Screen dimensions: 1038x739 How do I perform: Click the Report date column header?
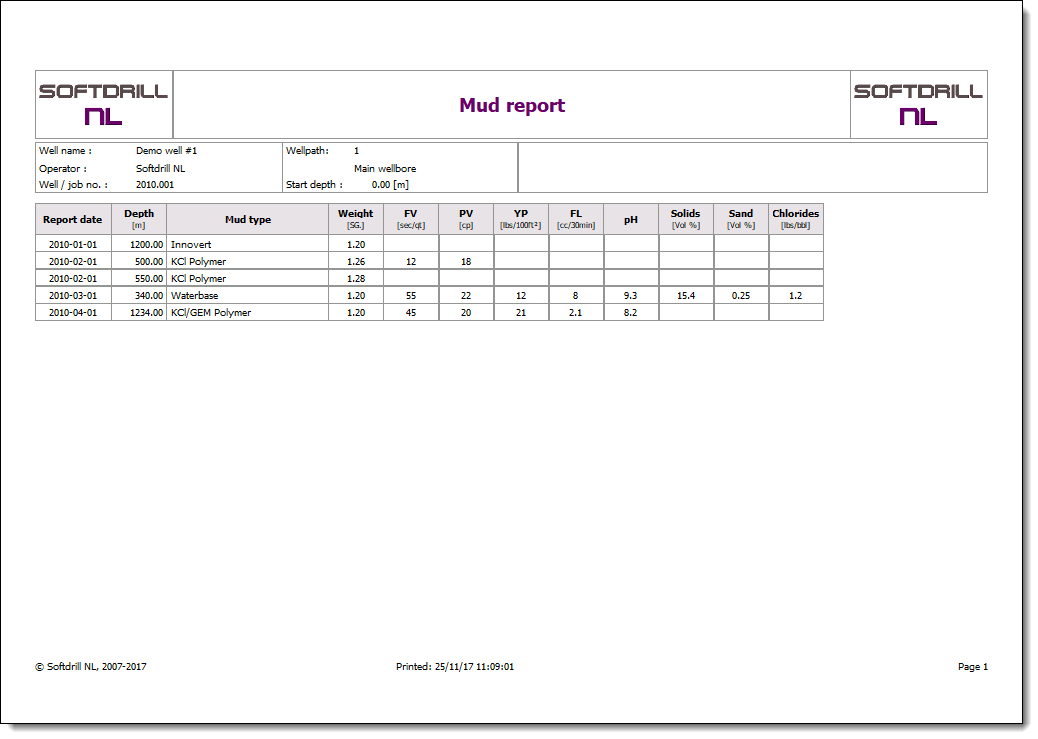pyautogui.click(x=72, y=220)
